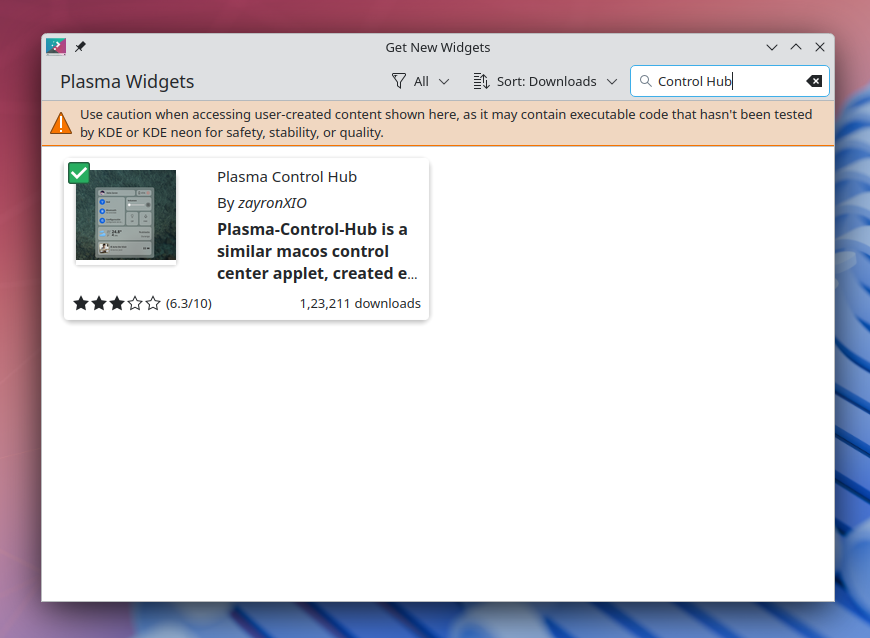This screenshot has width=870, height=638.
Task: Click the magnifier search icon
Action: [x=645, y=81]
